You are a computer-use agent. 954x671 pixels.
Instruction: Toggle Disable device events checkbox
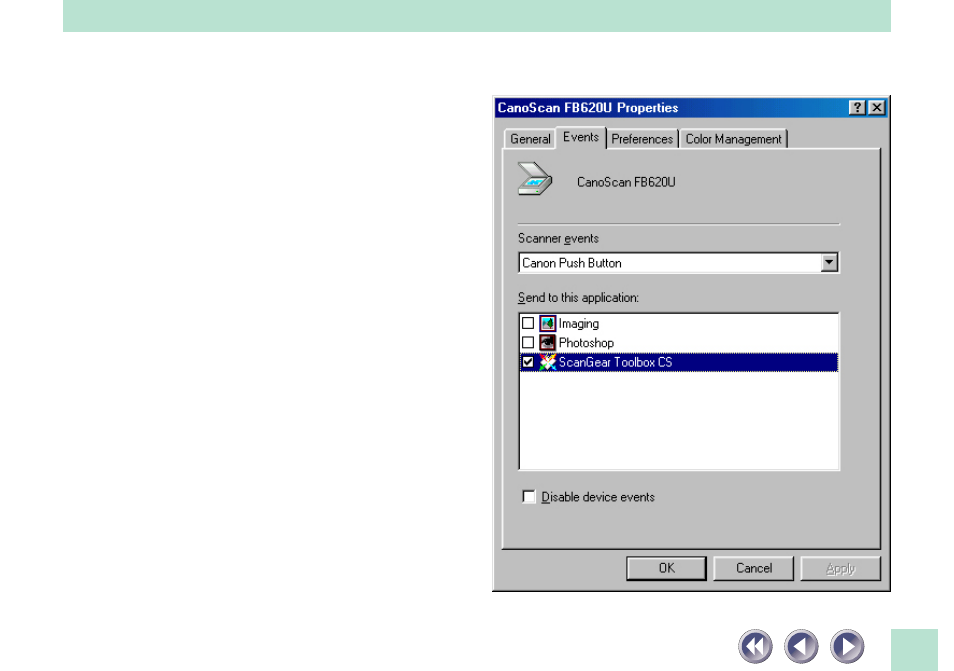[x=529, y=497]
